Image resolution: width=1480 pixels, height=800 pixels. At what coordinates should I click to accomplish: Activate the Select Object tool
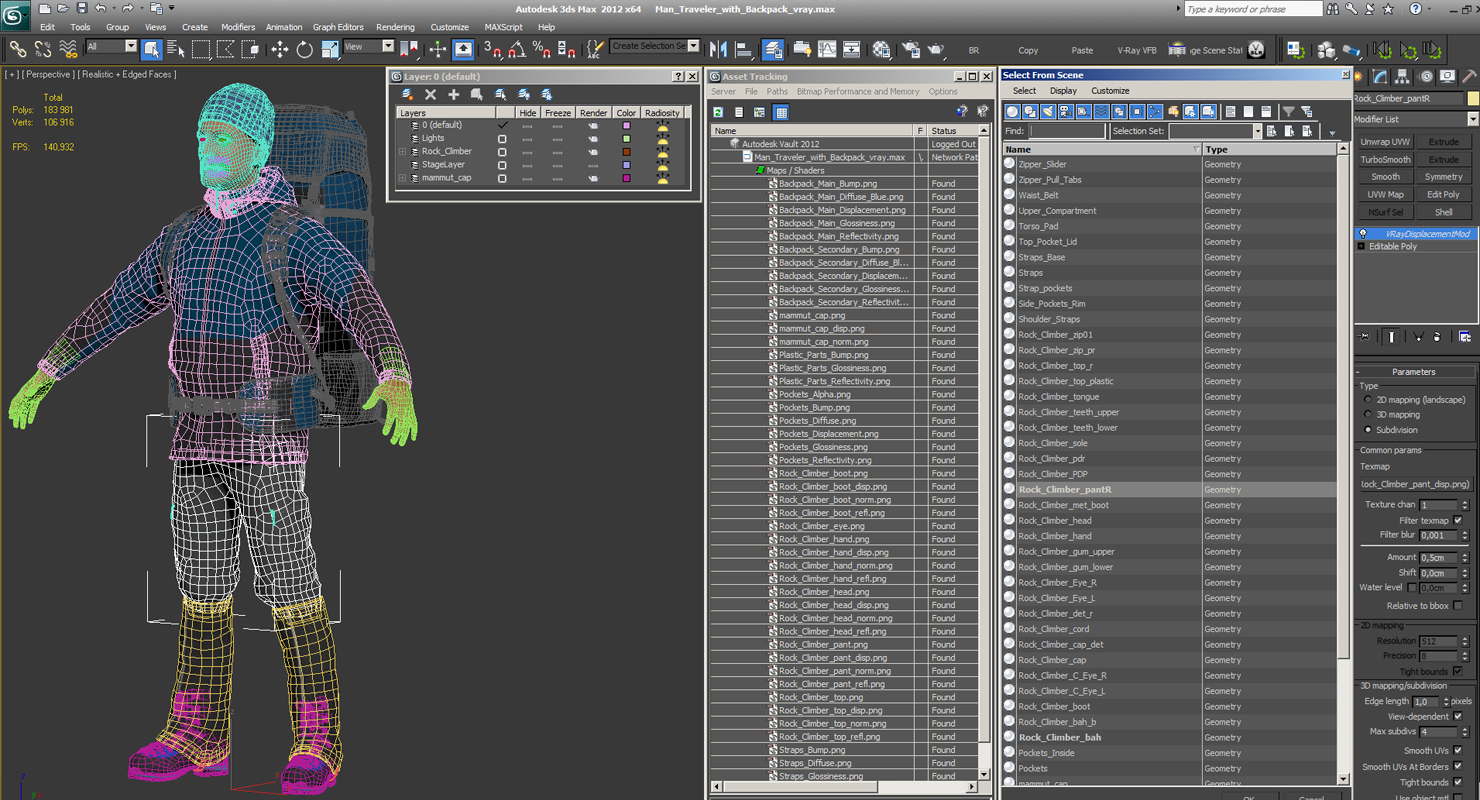pos(151,49)
